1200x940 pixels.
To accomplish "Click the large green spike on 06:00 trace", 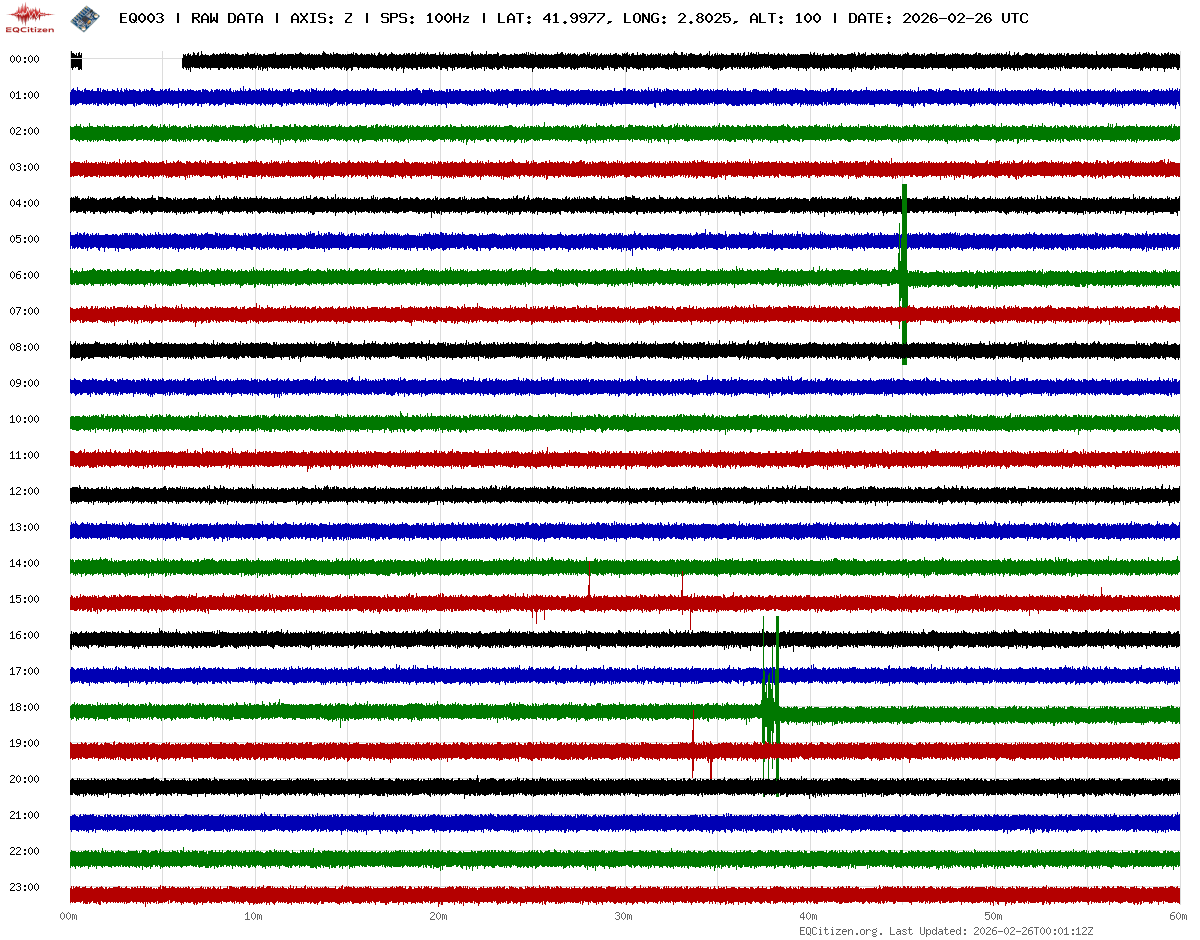I will click(x=904, y=274).
